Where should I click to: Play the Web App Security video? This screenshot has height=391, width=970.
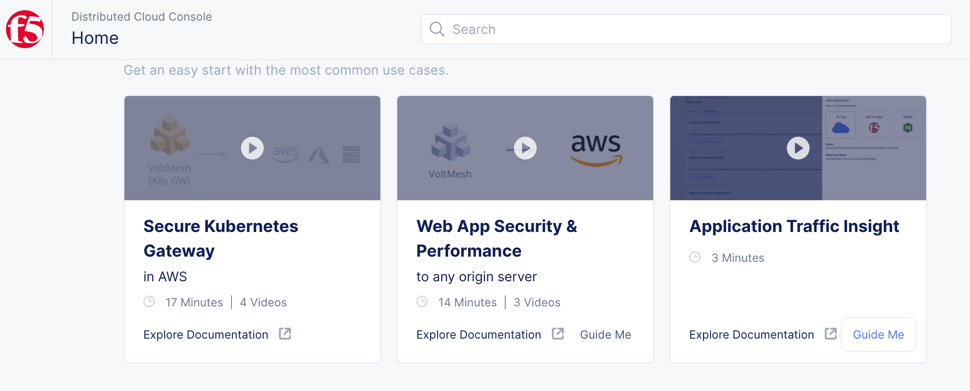[525, 148]
